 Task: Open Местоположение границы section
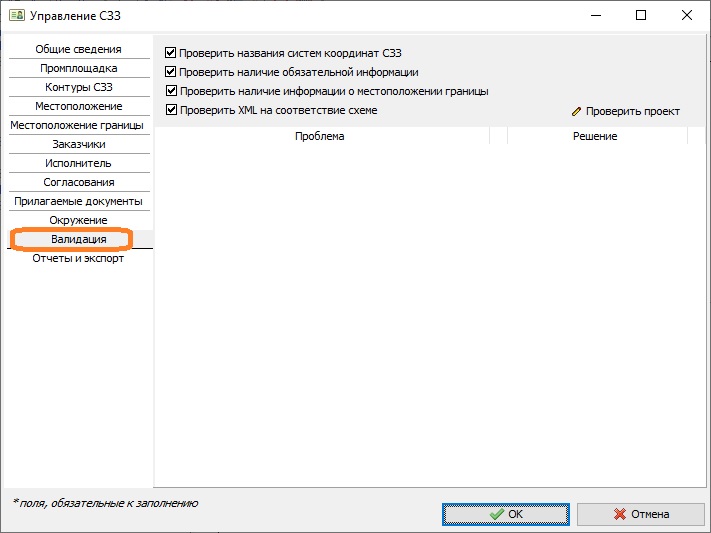pyautogui.click(x=77, y=125)
